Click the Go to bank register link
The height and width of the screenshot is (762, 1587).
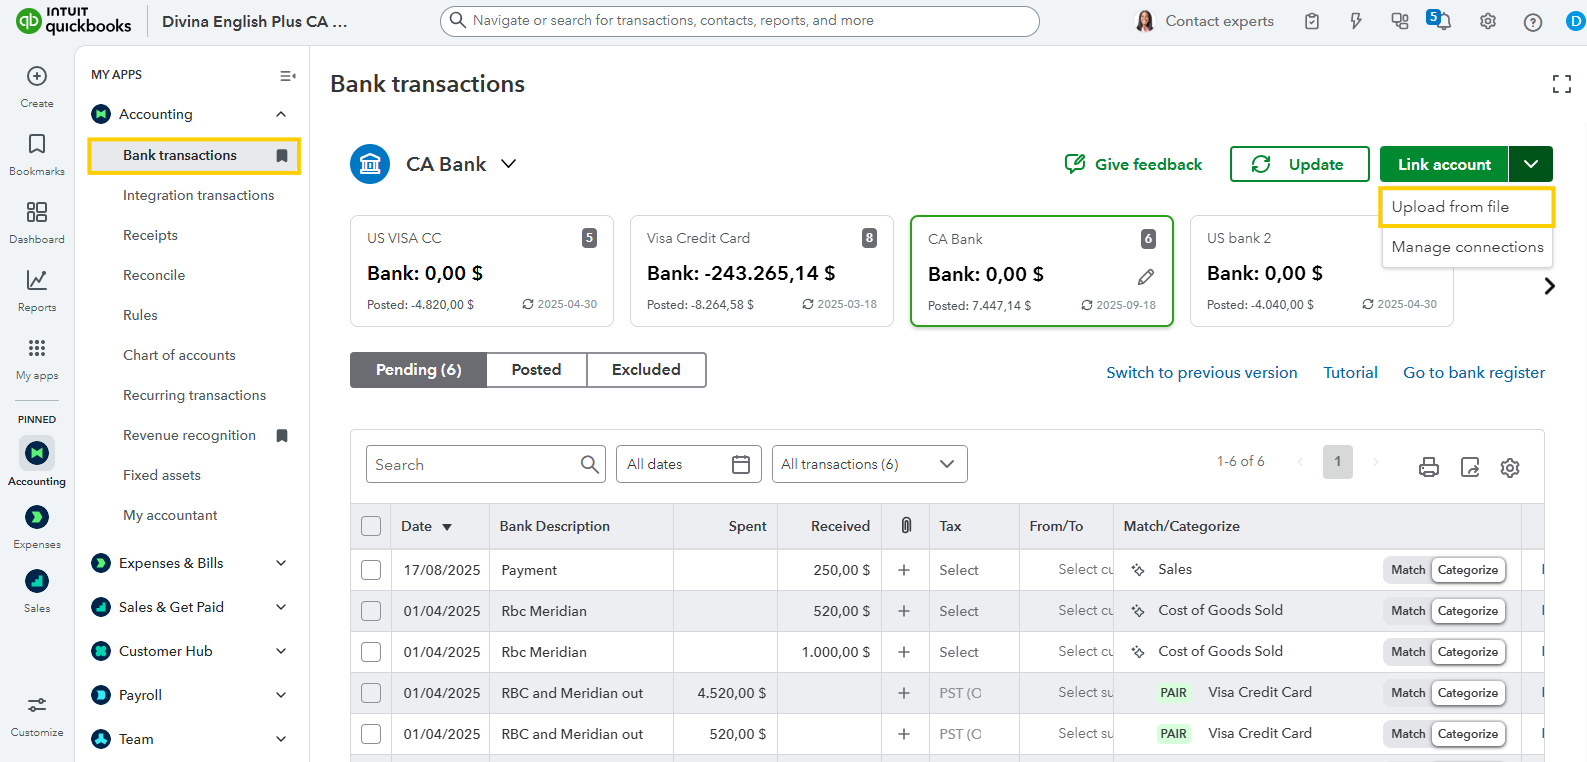pos(1473,373)
